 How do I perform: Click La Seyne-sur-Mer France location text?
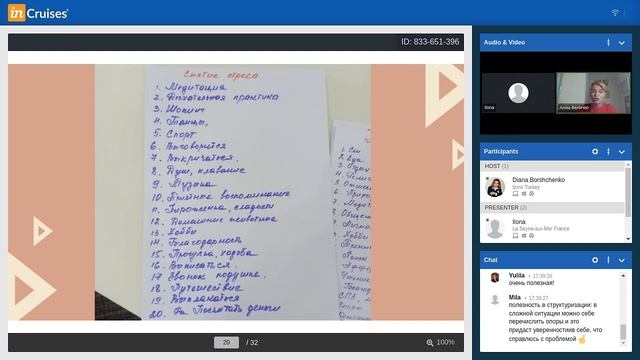point(541,229)
